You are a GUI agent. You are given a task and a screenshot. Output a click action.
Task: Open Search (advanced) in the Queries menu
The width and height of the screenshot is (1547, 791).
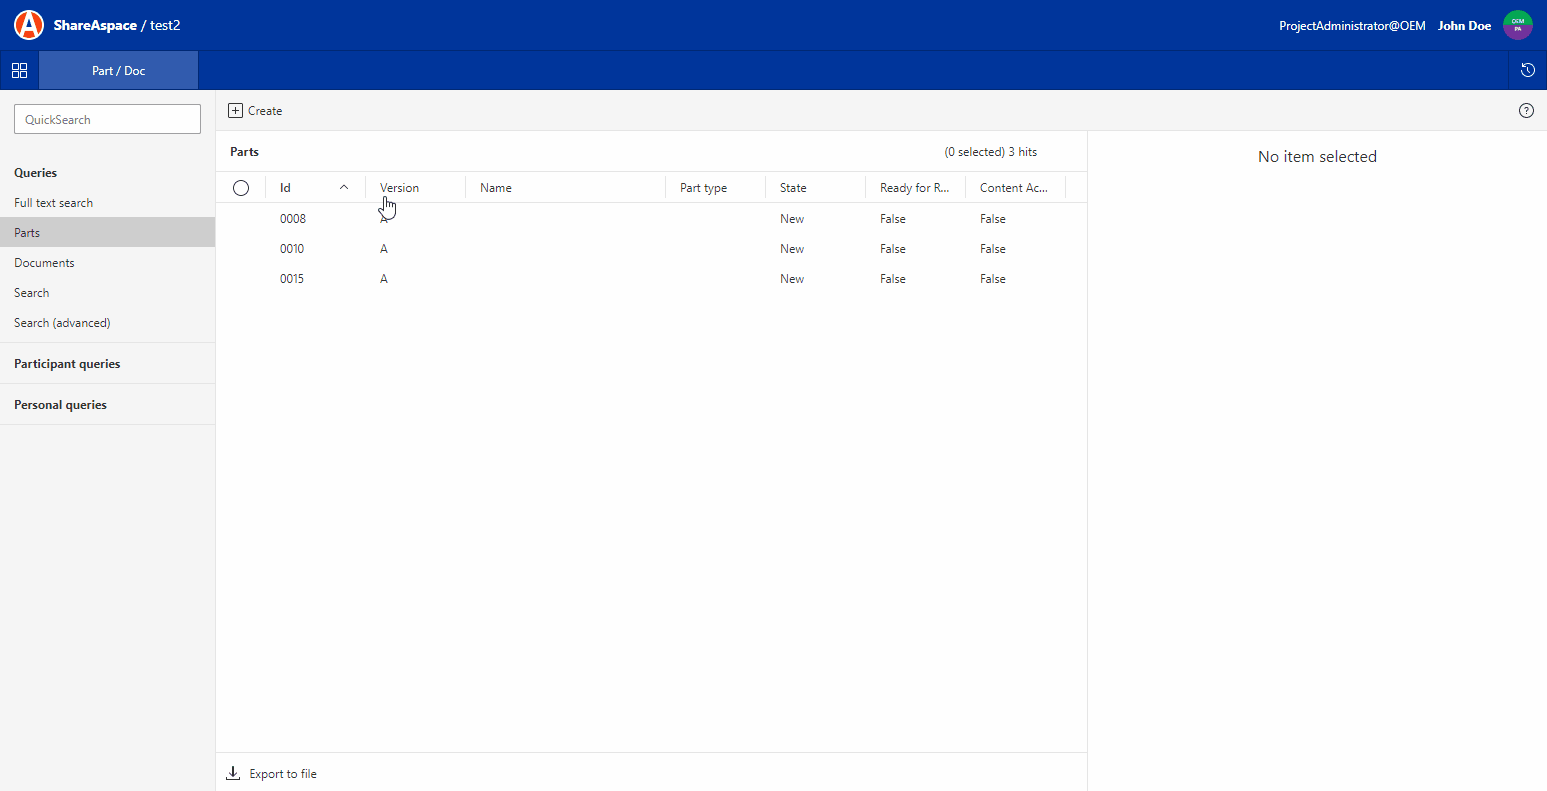[62, 322]
